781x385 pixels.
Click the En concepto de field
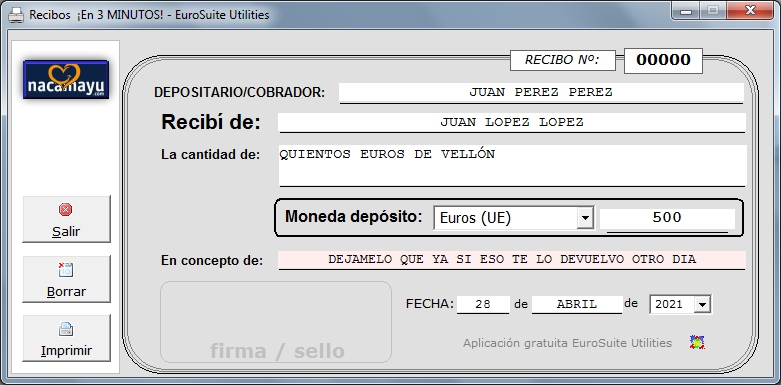click(x=512, y=260)
